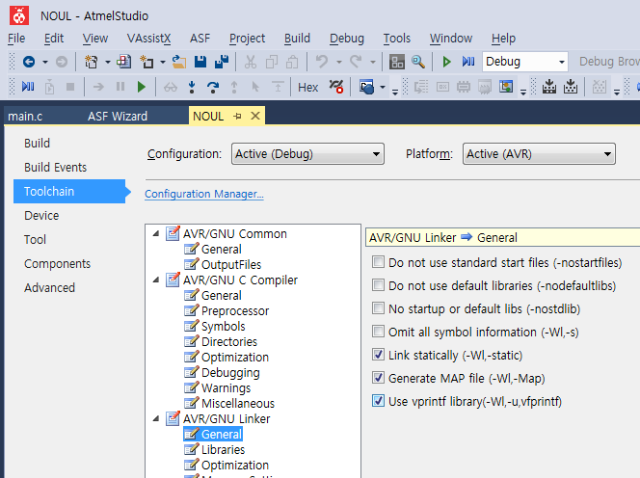Viewport: 640px width, 478px height.
Task: Open the Build menu
Action: tap(297, 38)
